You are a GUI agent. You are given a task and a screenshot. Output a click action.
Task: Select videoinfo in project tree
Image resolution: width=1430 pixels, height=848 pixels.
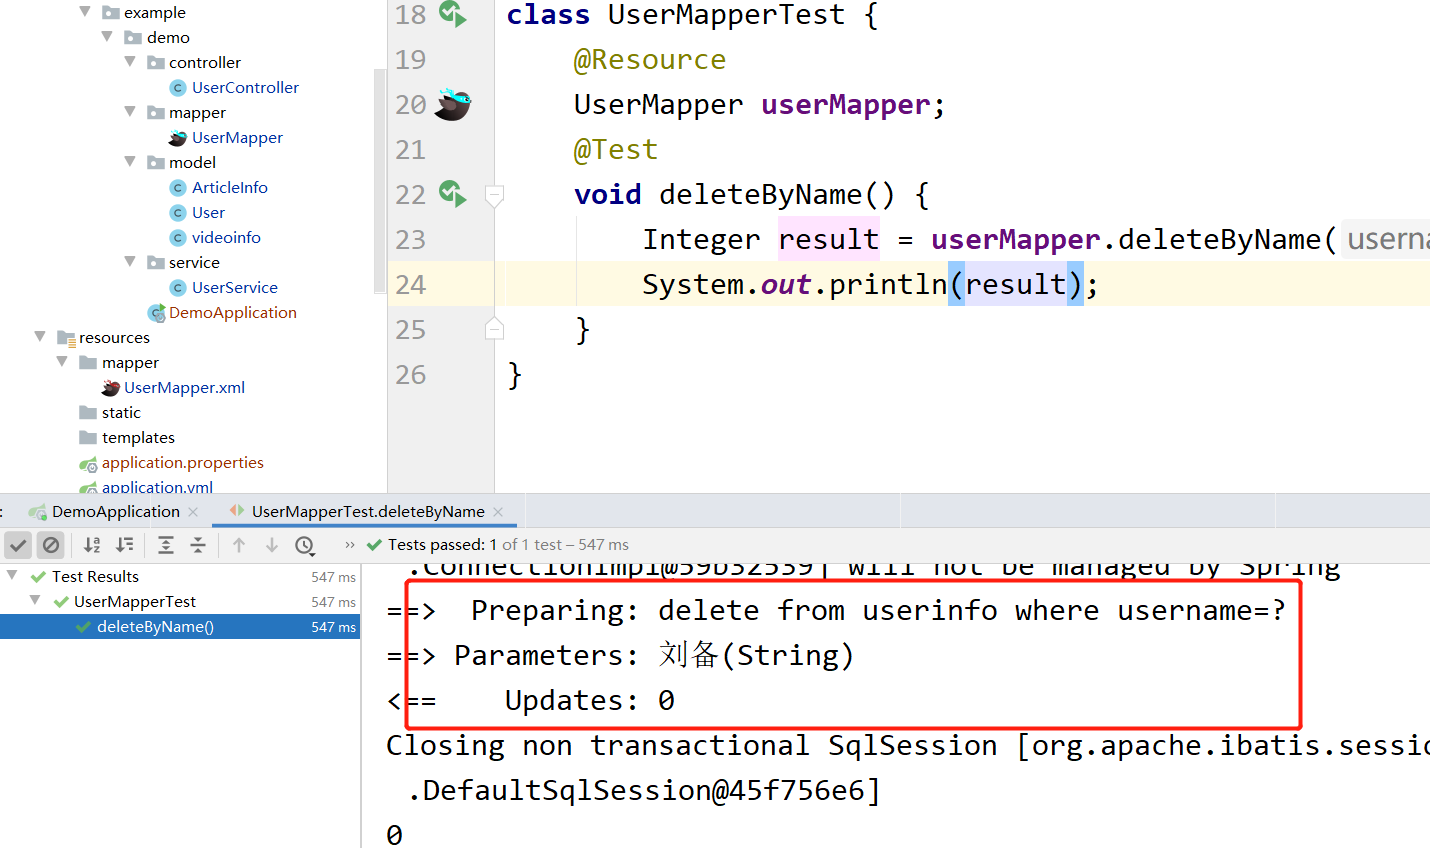pyautogui.click(x=226, y=237)
